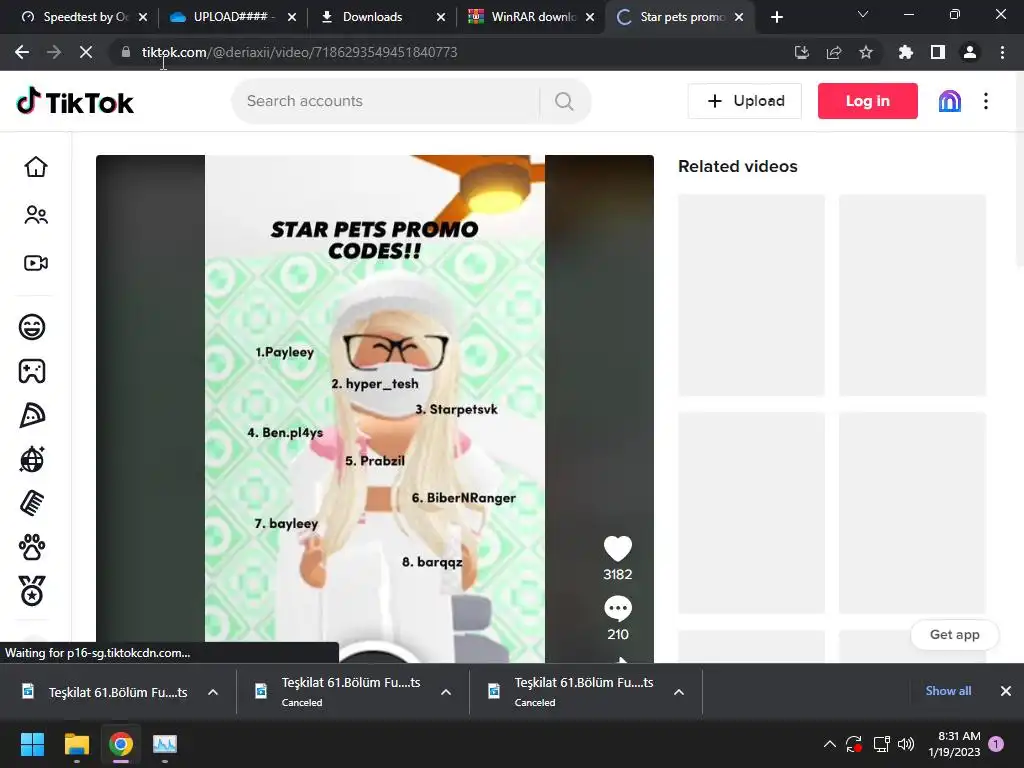Open TikTok three-dot more options menu

[986, 101]
